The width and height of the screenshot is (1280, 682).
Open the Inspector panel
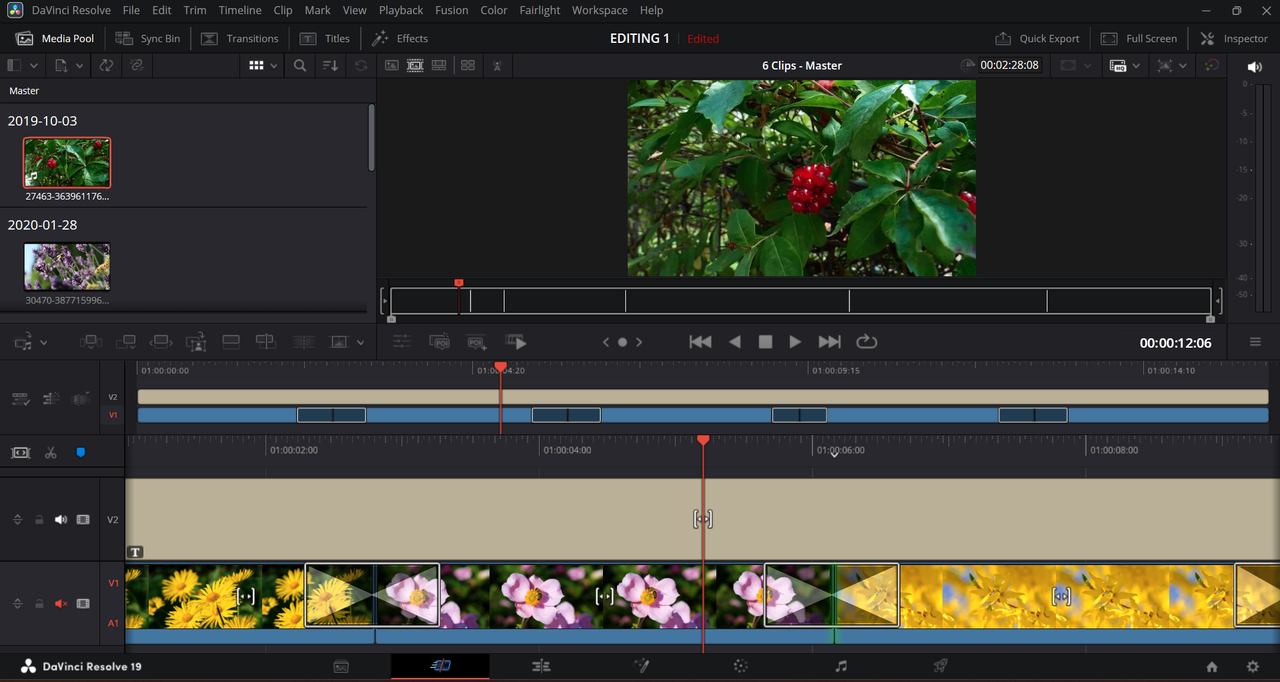pos(1234,38)
